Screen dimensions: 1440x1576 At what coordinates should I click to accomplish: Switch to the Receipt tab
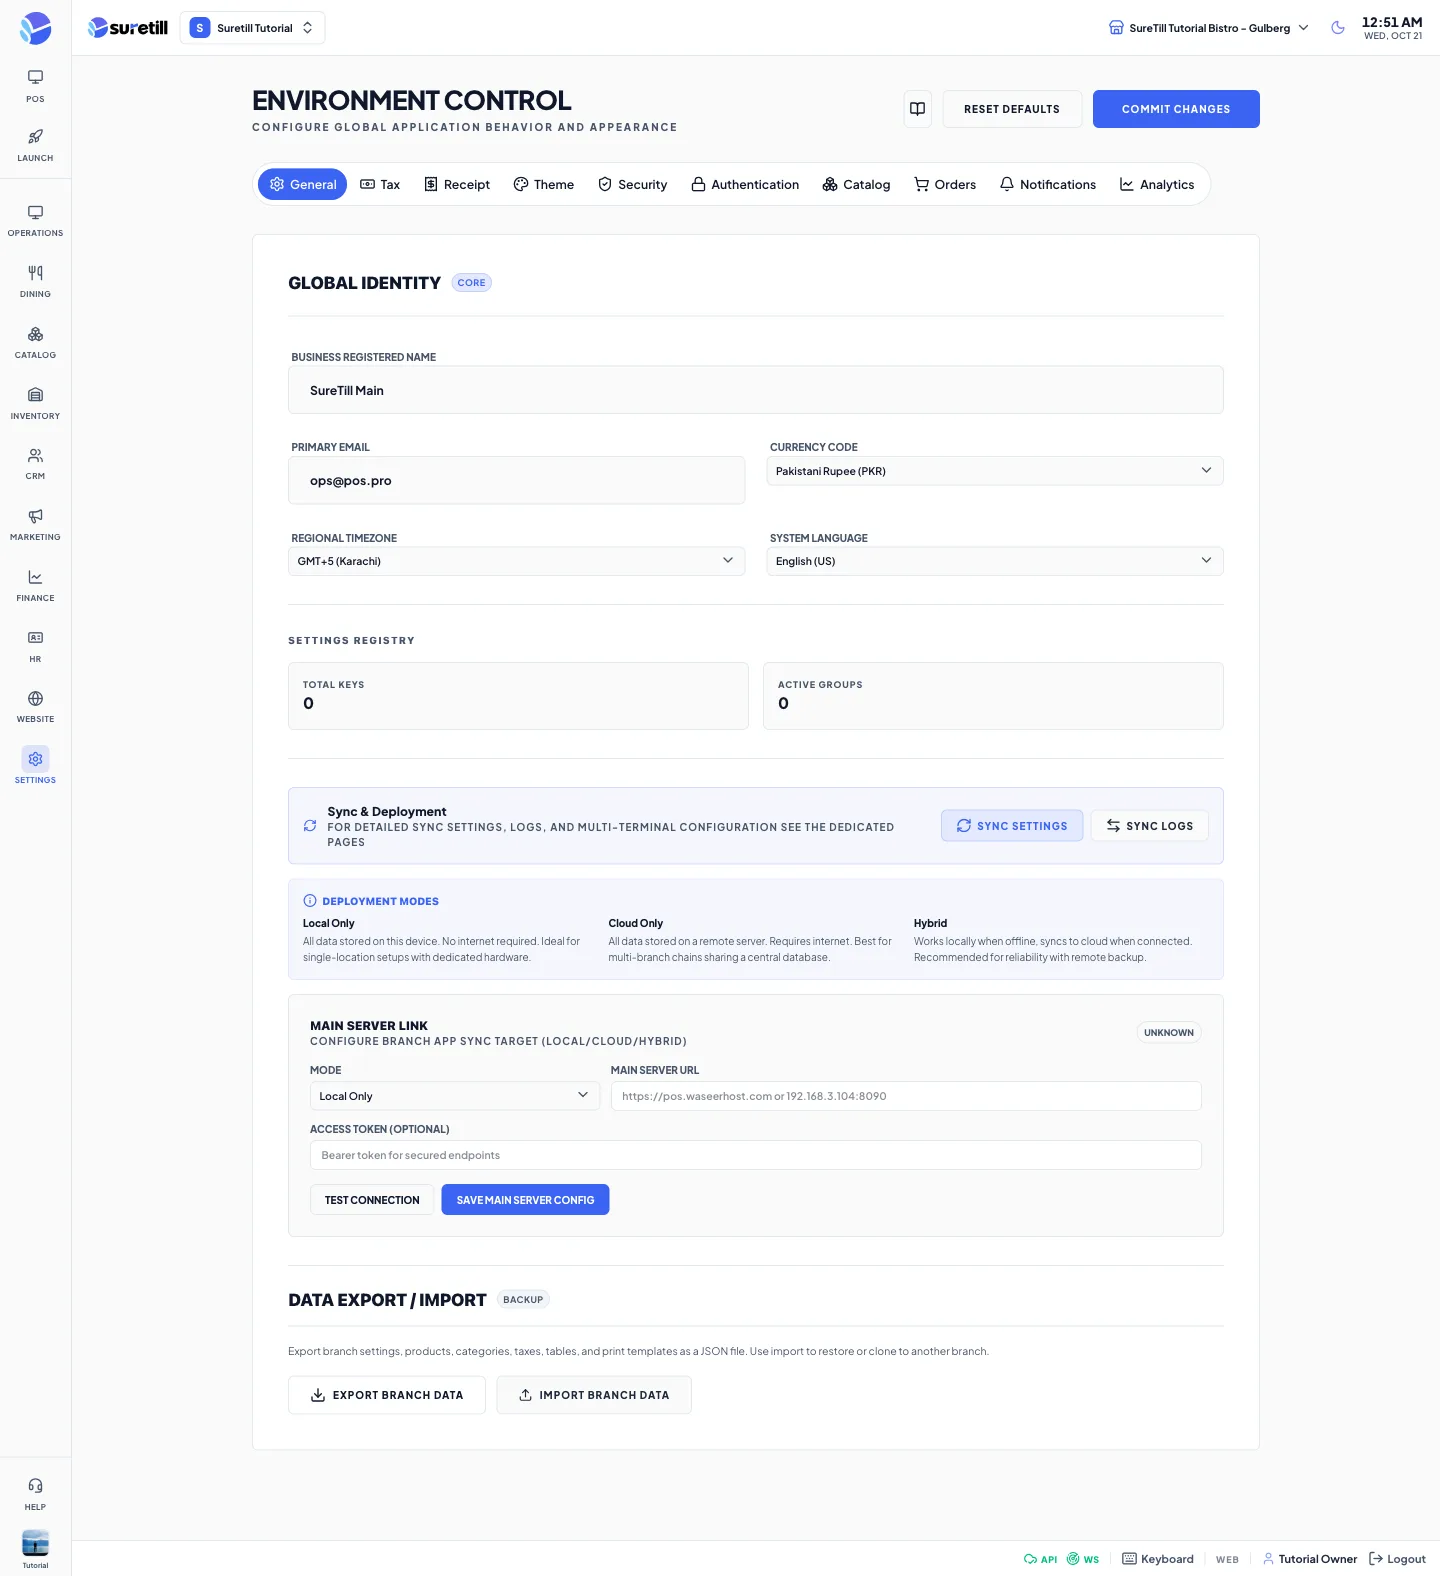pyautogui.click(x=457, y=184)
